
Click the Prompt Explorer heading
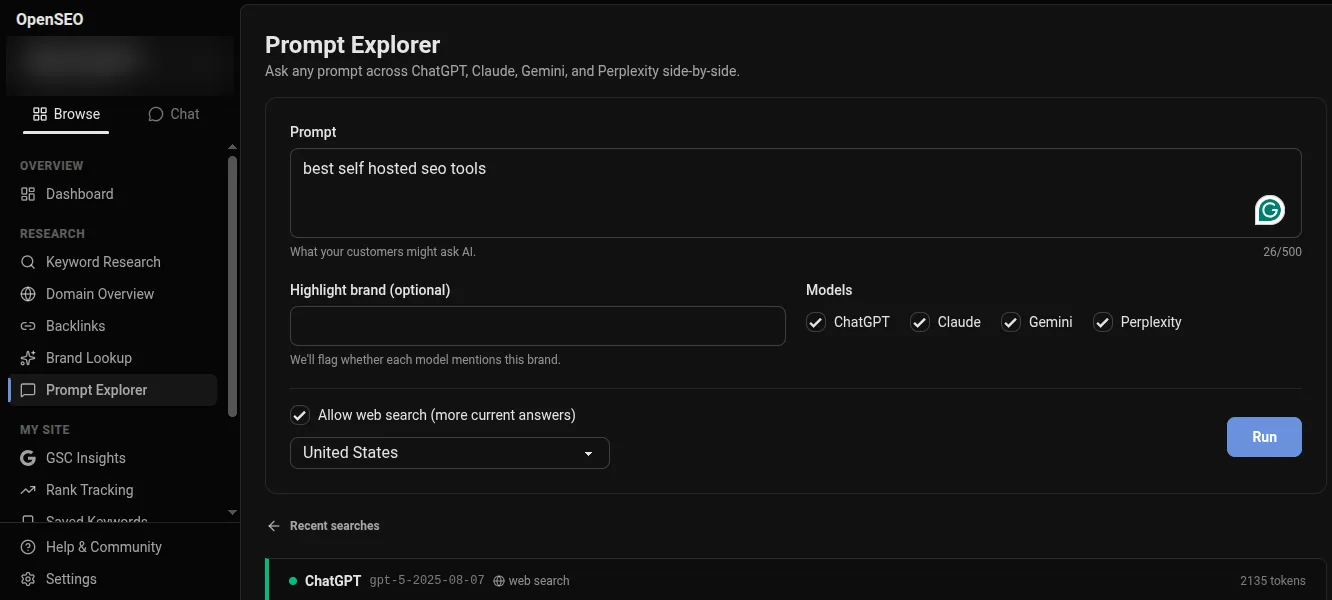coord(352,45)
